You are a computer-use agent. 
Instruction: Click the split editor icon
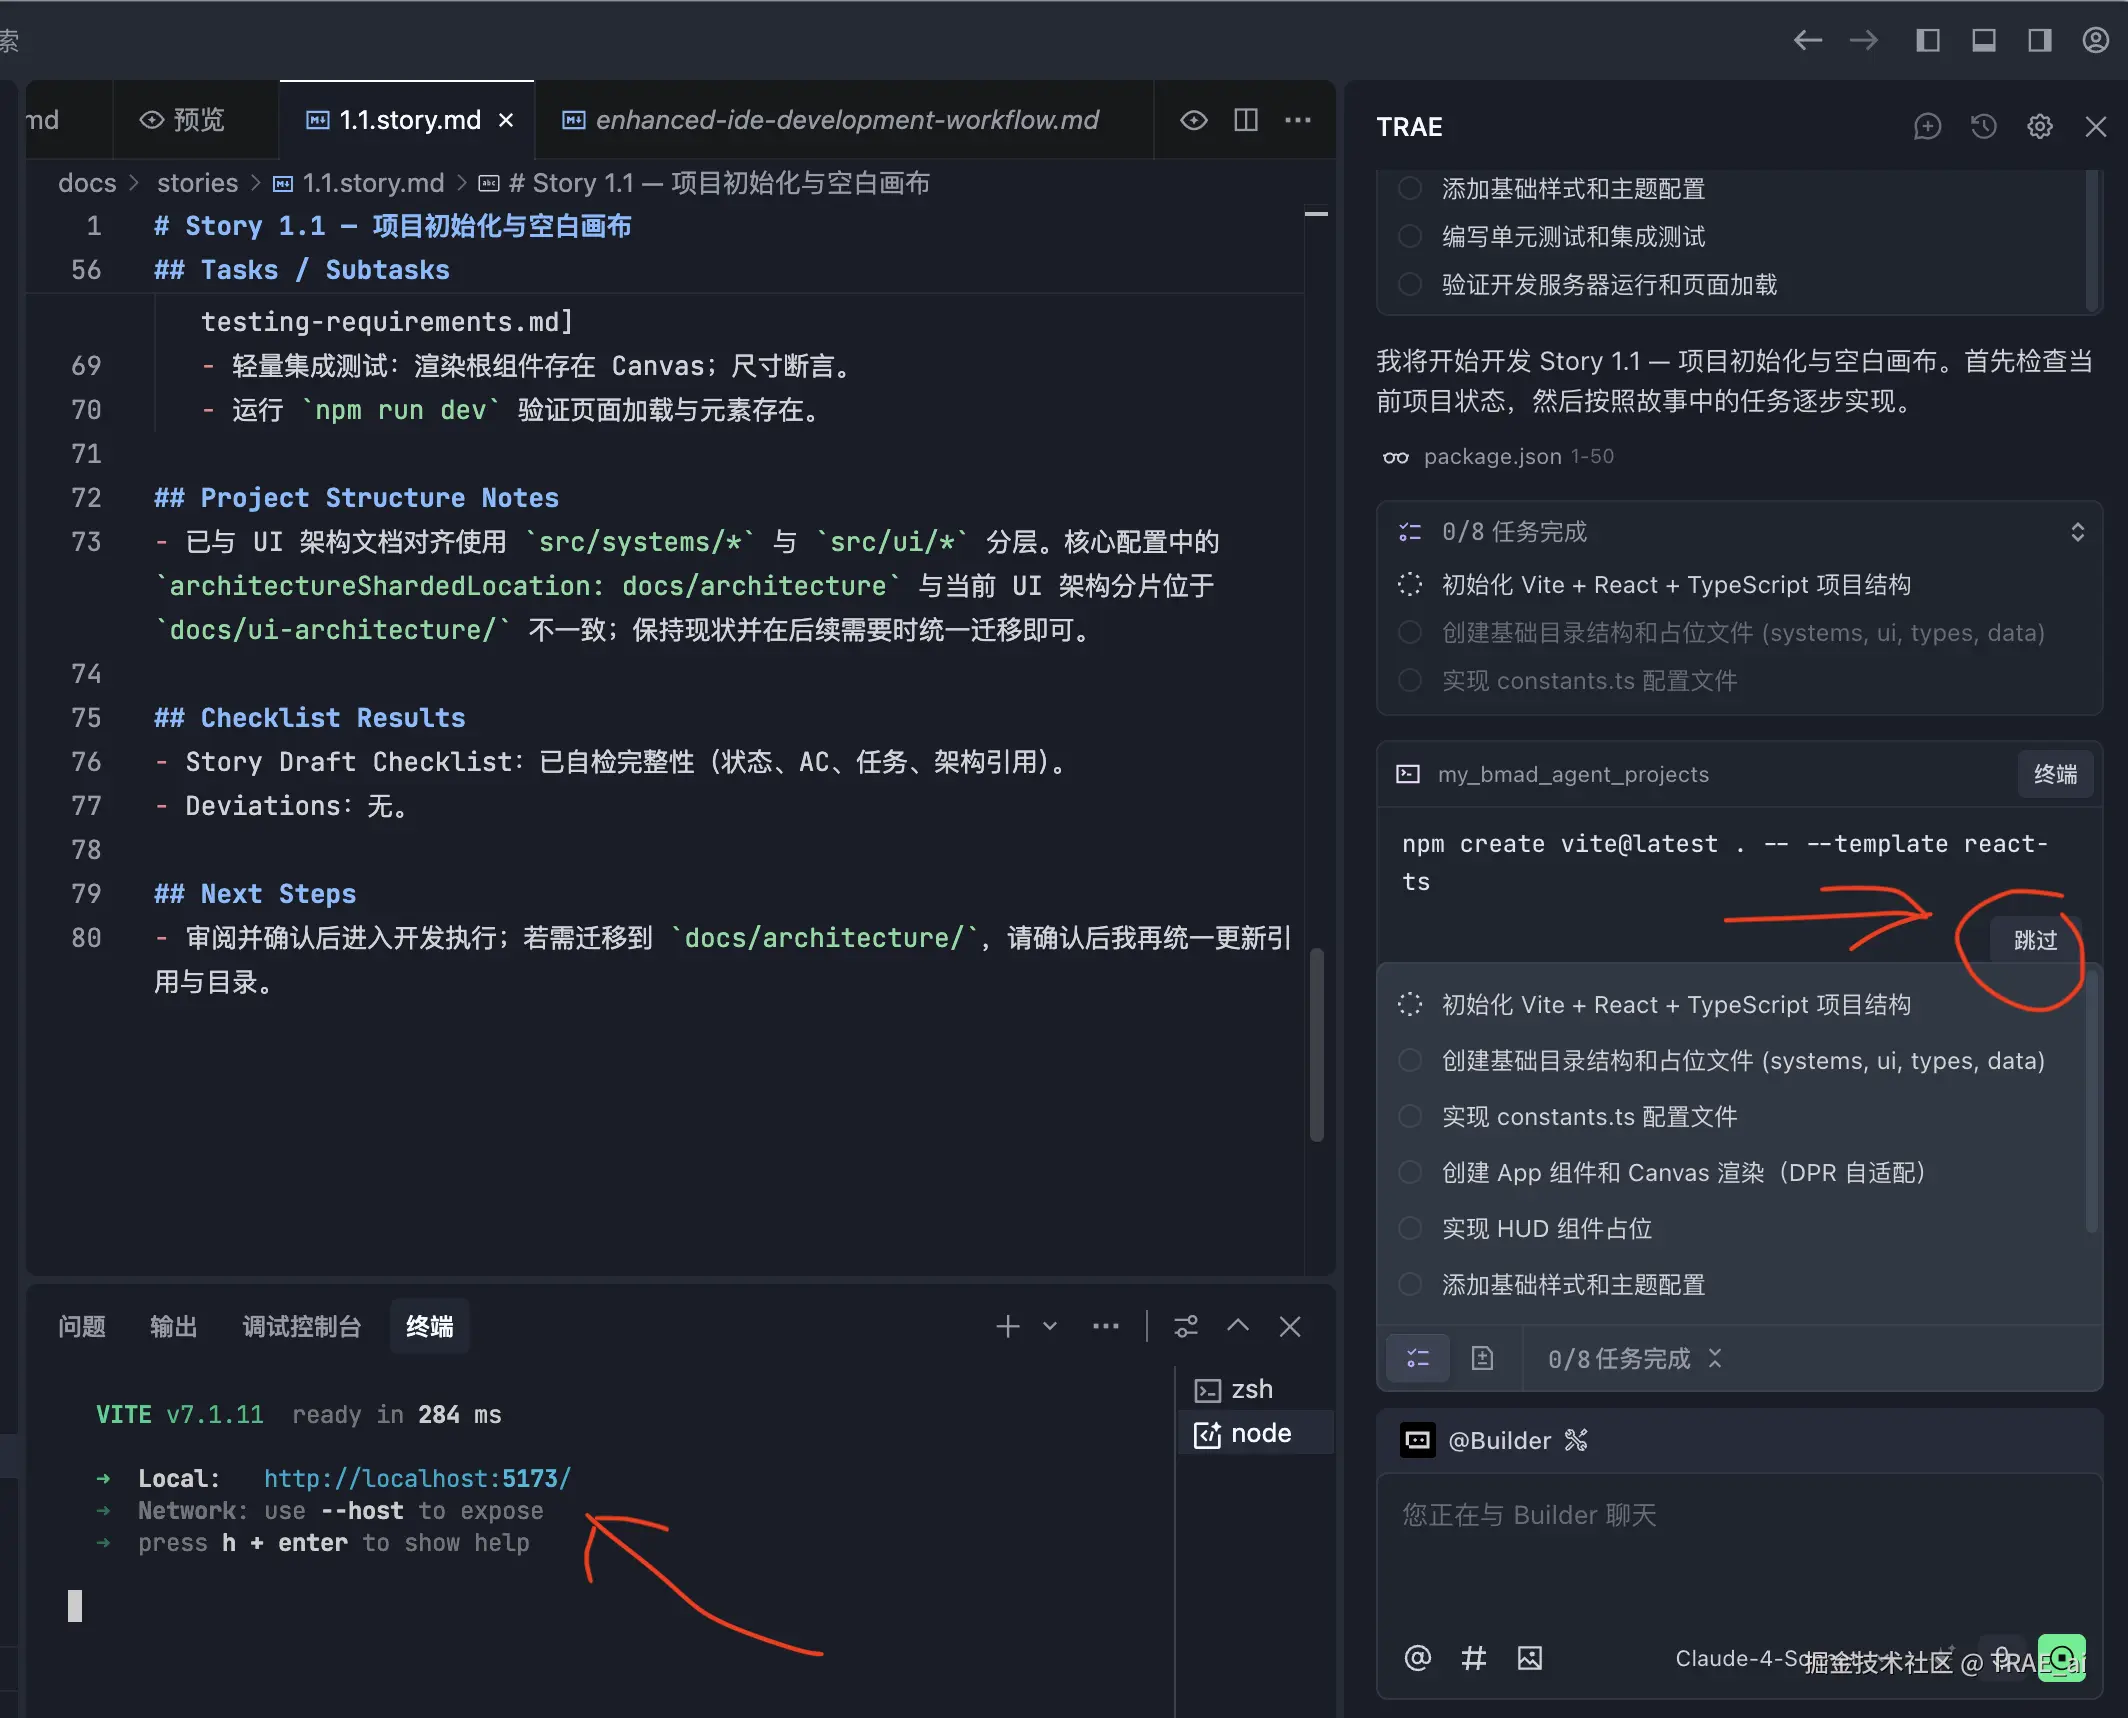1246,120
